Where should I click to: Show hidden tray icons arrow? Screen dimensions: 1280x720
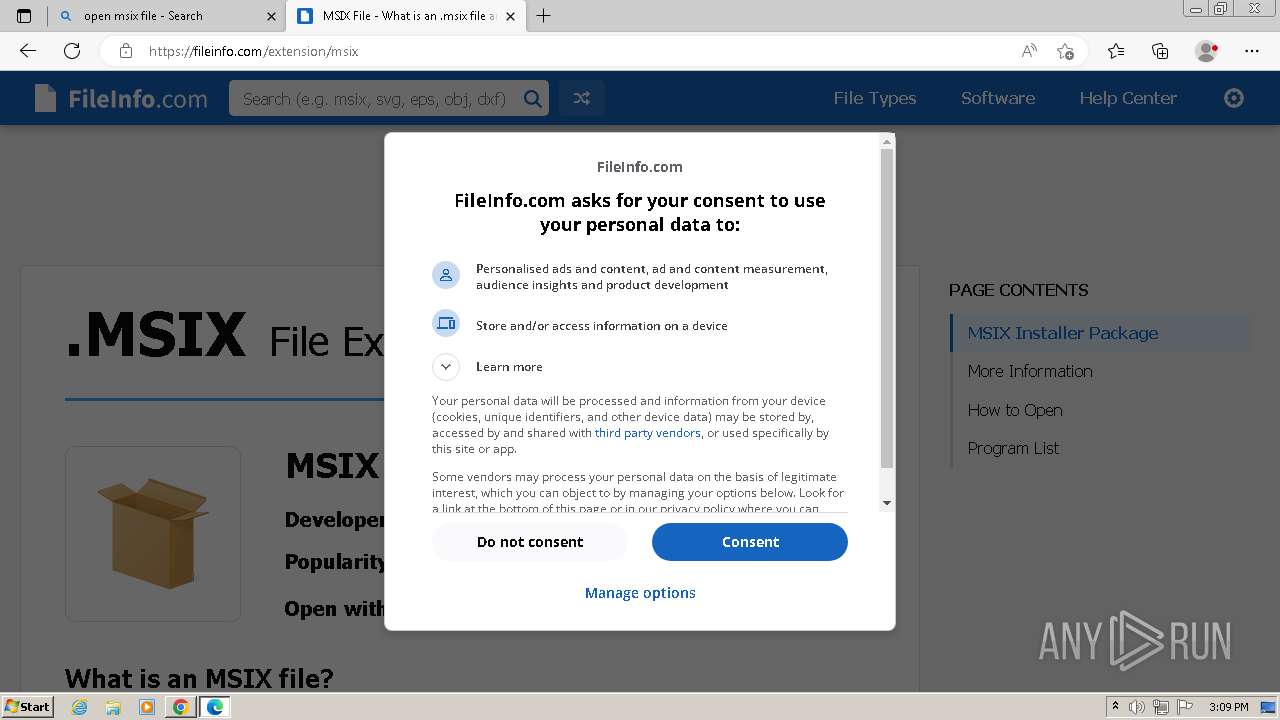point(1116,707)
